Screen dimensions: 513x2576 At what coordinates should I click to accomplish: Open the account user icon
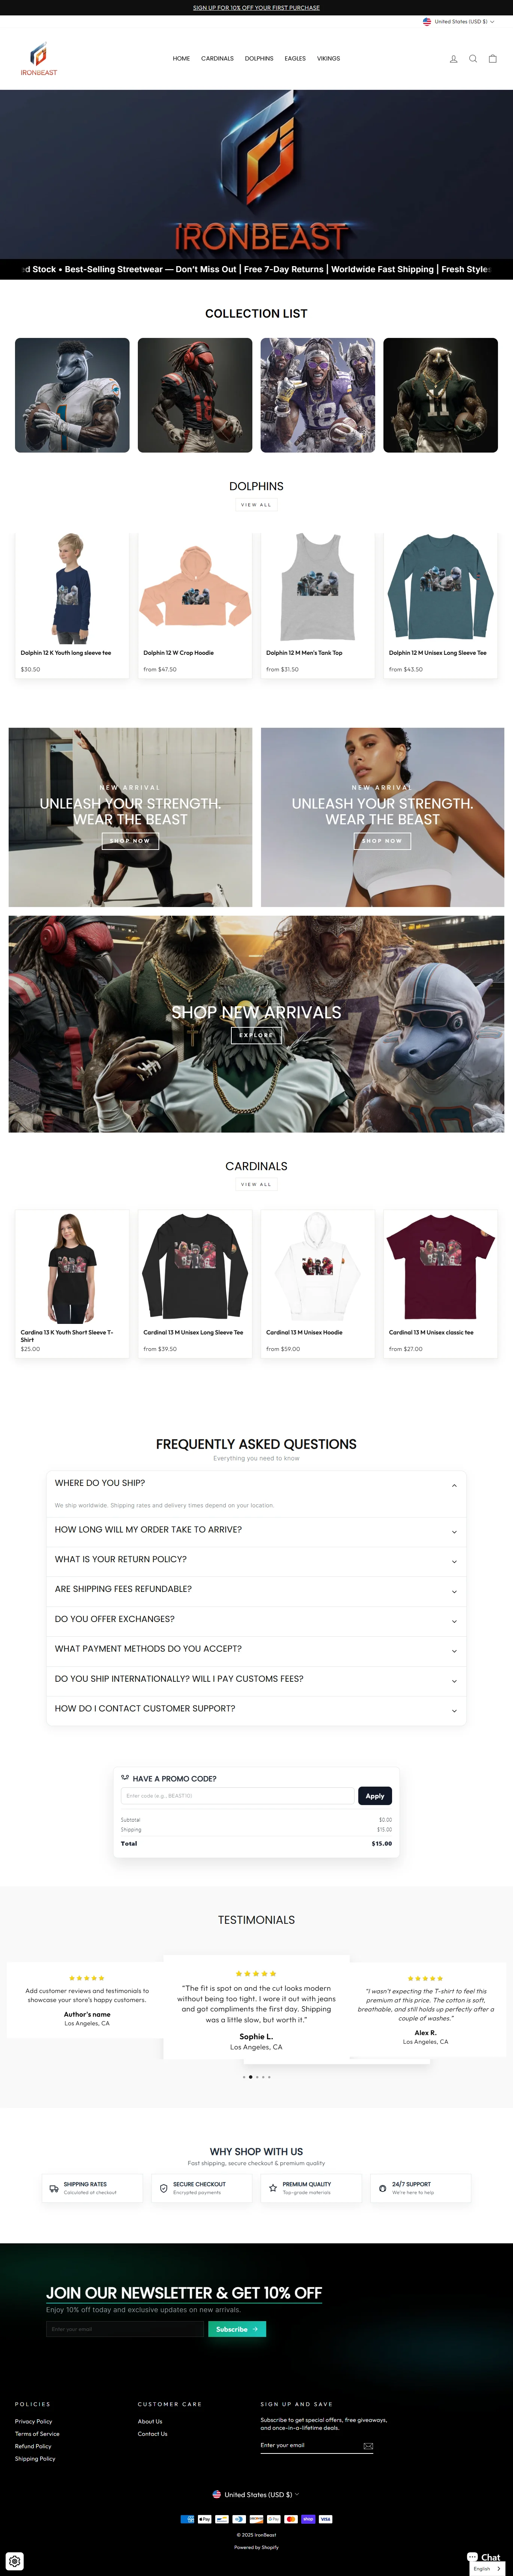453,59
